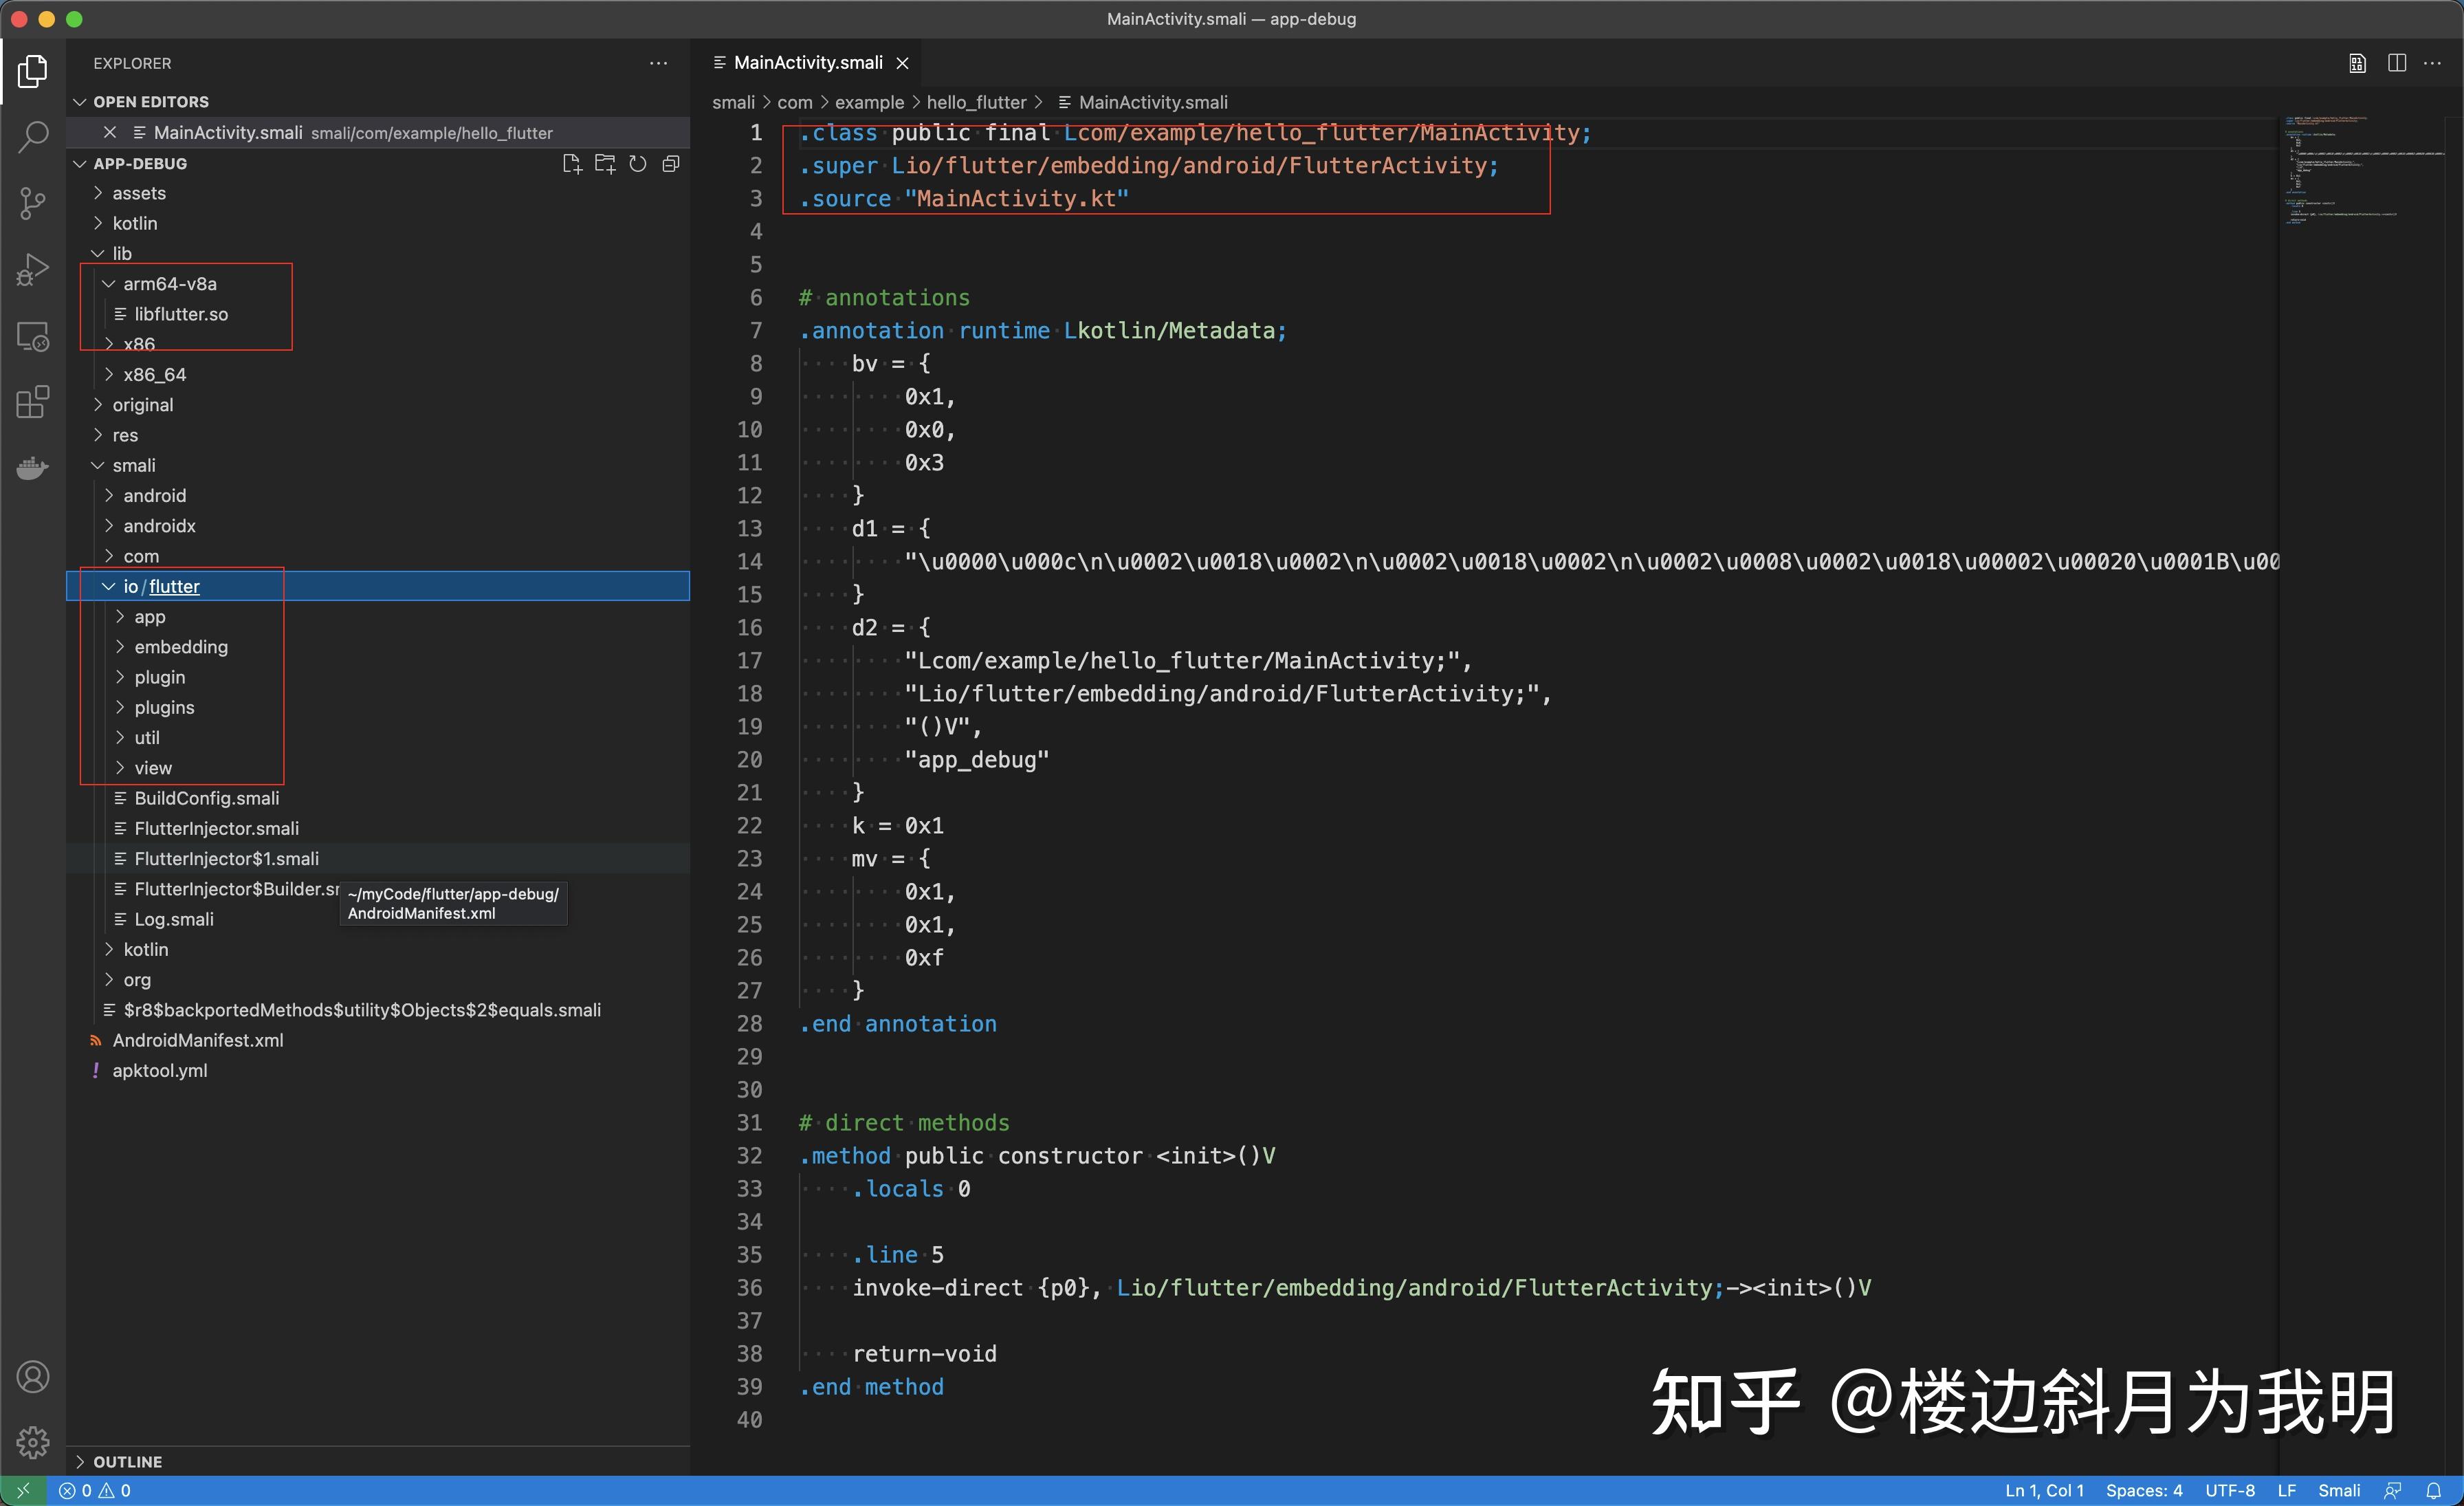Click the feedback icon in status bar
The width and height of the screenshot is (2464, 1506).
pos(2392,1490)
